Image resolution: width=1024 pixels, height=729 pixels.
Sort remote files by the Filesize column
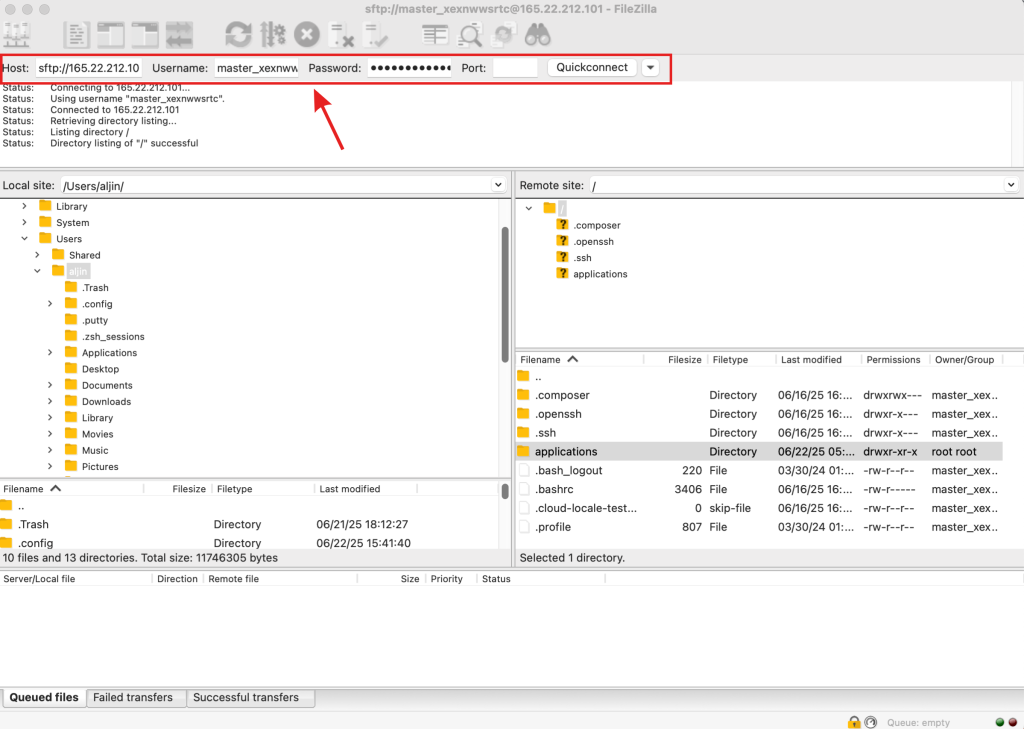pos(685,359)
